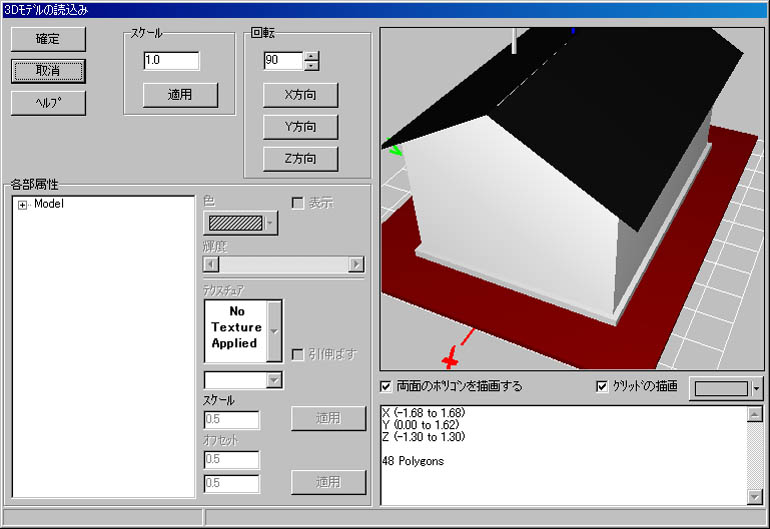Click the green axis arrow in the preview
The height and width of the screenshot is (529, 770).
[394, 147]
